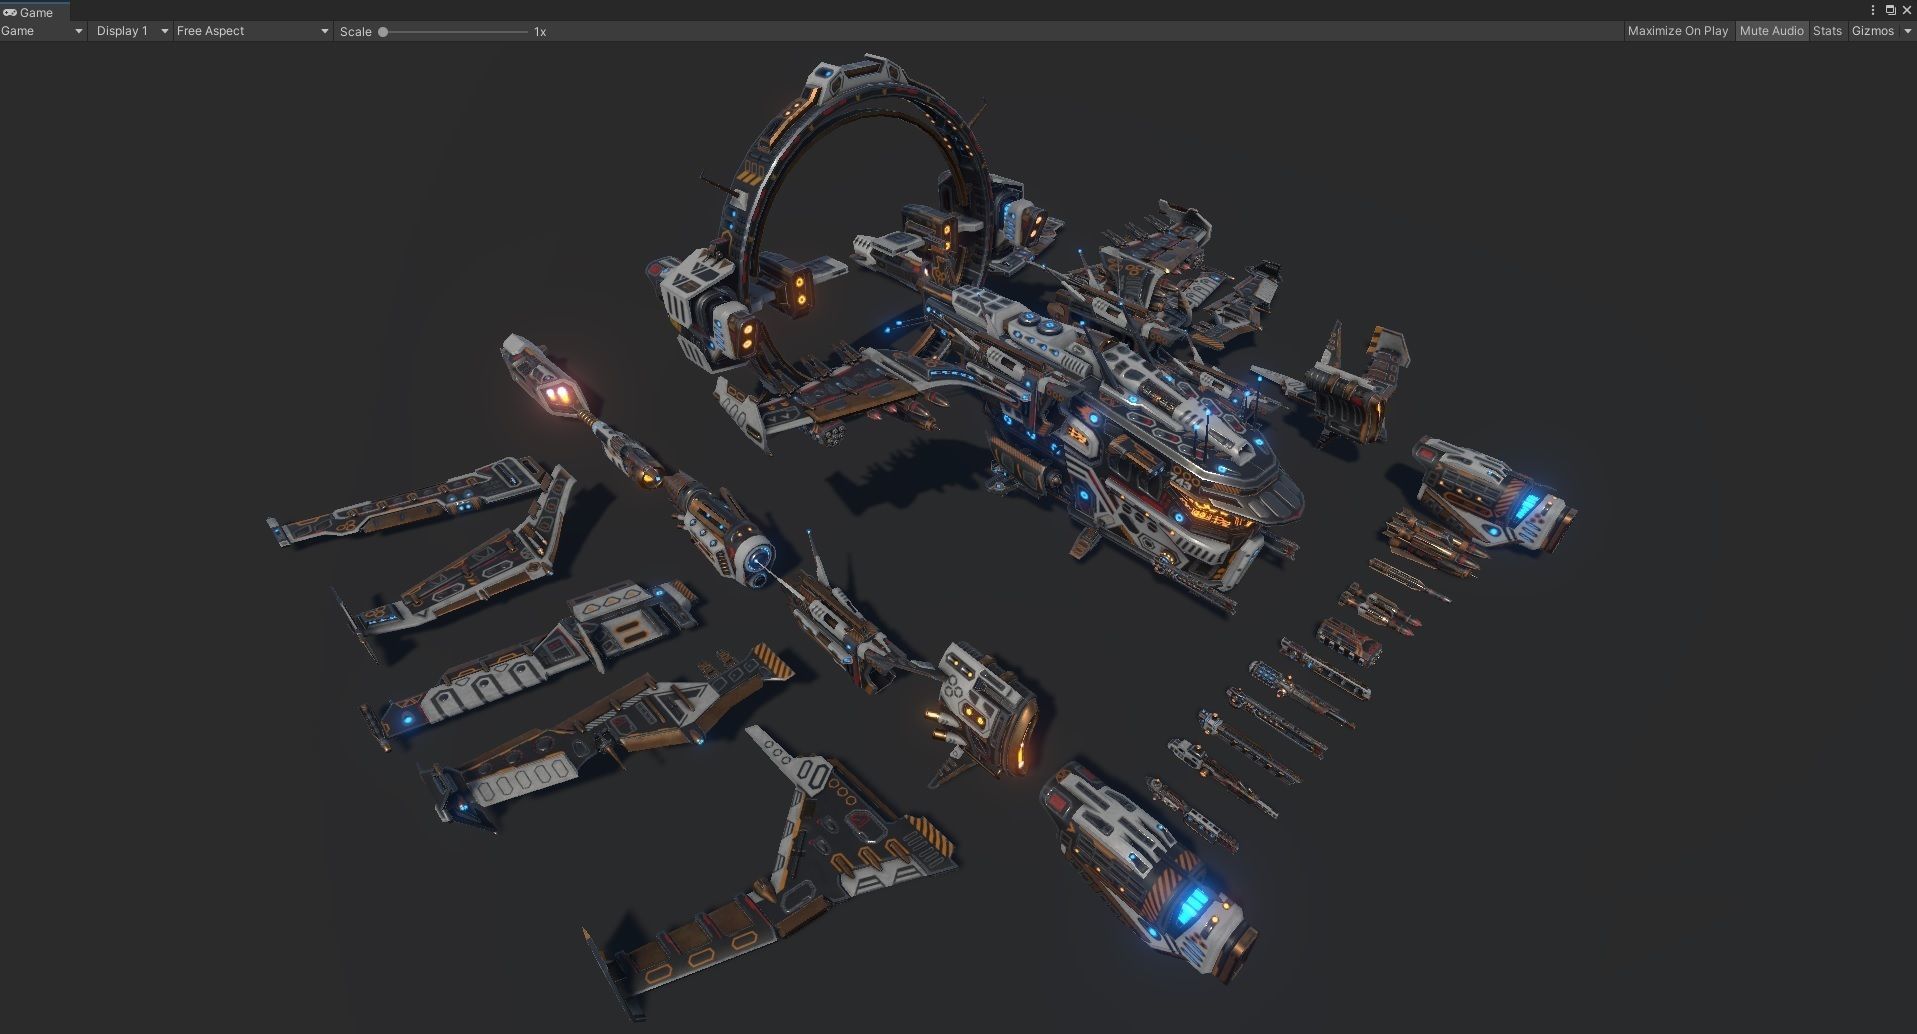The image size is (1917, 1034).
Task: Click the 1x scale value label
Action: click(x=540, y=32)
